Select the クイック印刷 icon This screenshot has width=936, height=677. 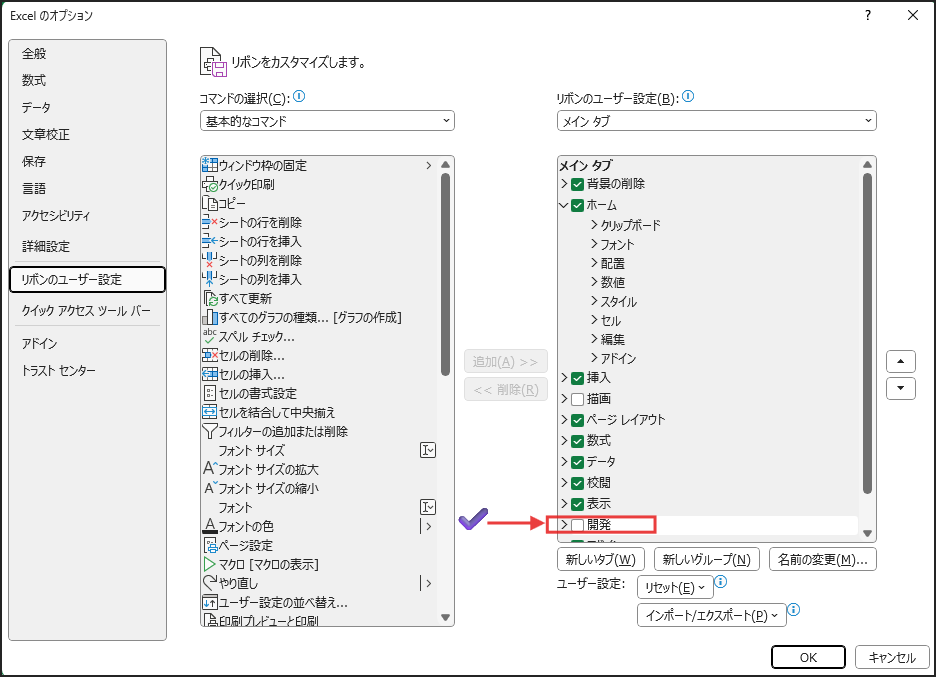(210, 184)
